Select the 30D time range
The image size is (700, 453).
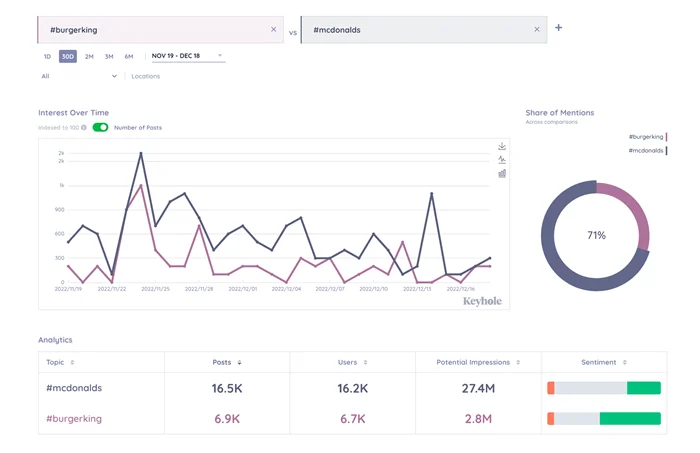click(68, 56)
